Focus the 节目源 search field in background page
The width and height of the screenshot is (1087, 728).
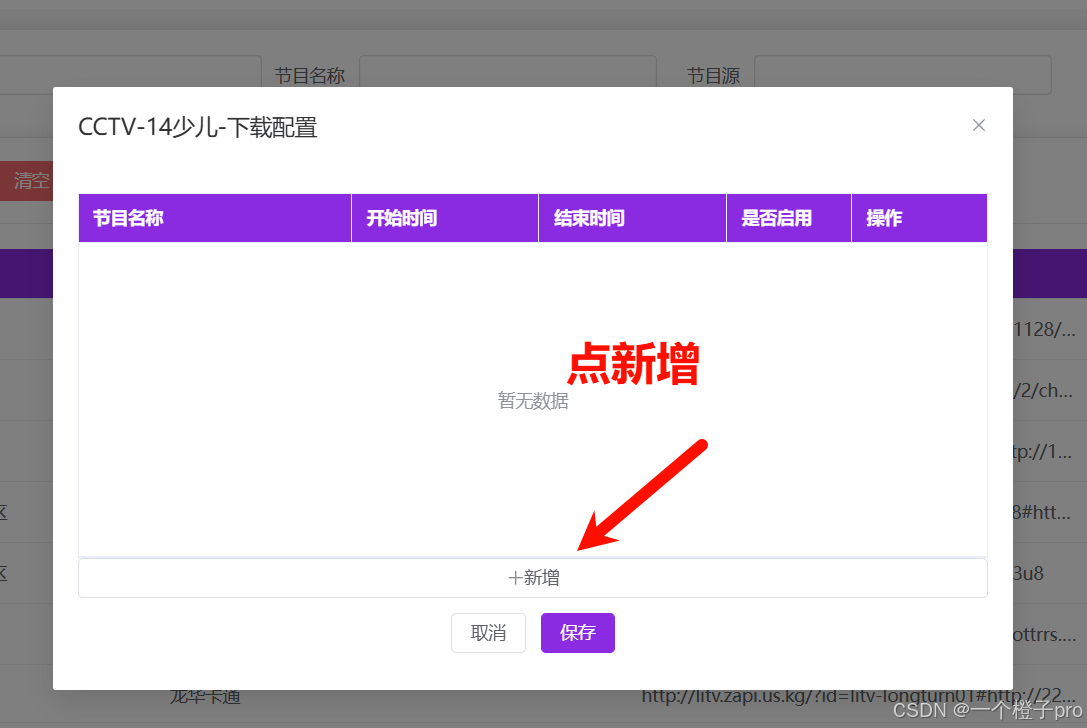(903, 75)
